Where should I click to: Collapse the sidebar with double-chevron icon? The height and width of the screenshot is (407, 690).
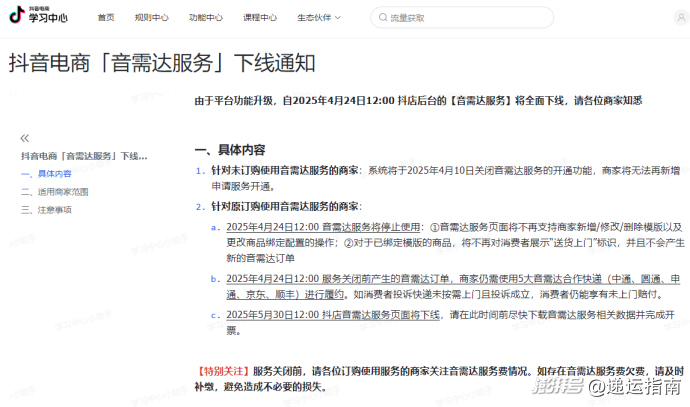point(25,138)
